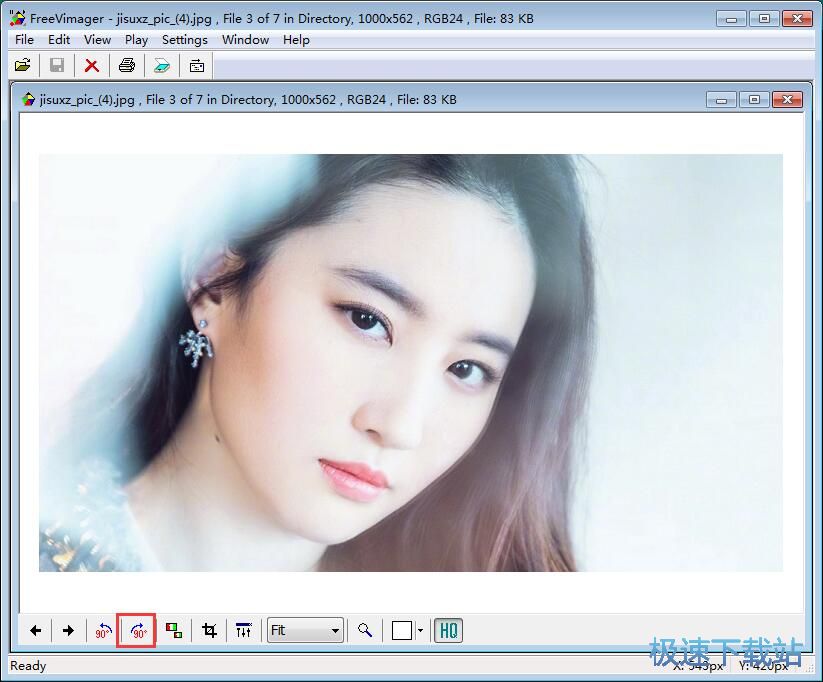Activate the magnifier zoom tool

click(365, 630)
